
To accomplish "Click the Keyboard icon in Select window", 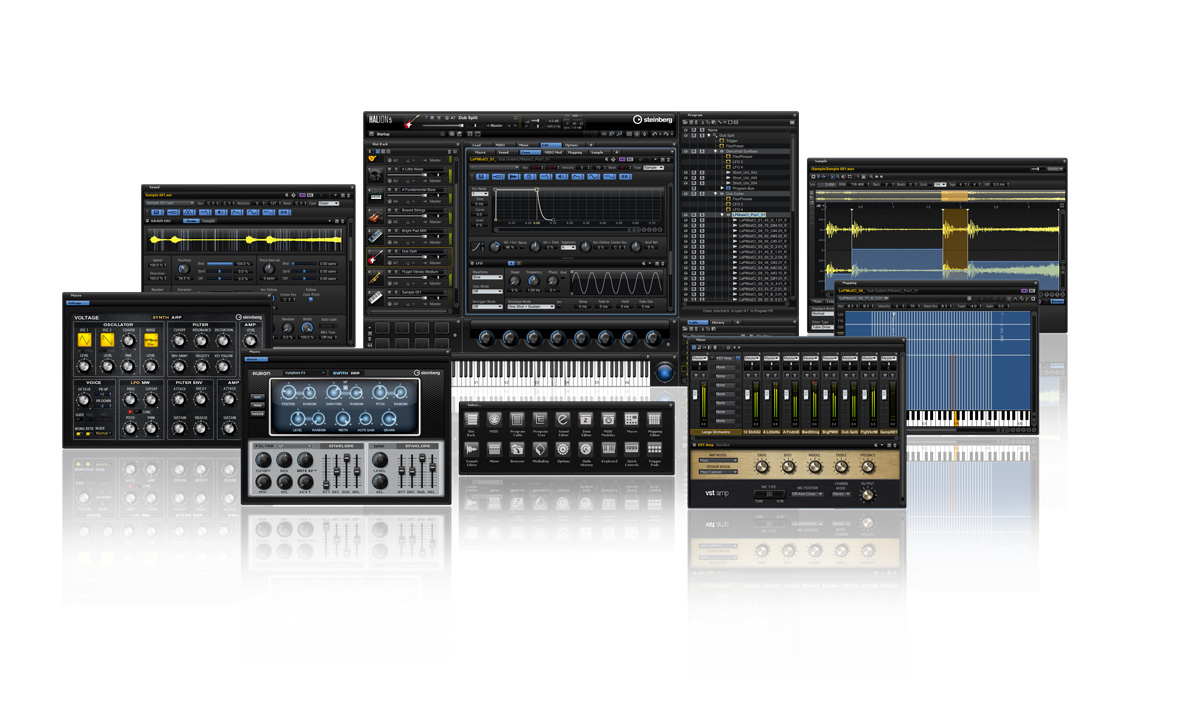I will pyautogui.click(x=609, y=449).
